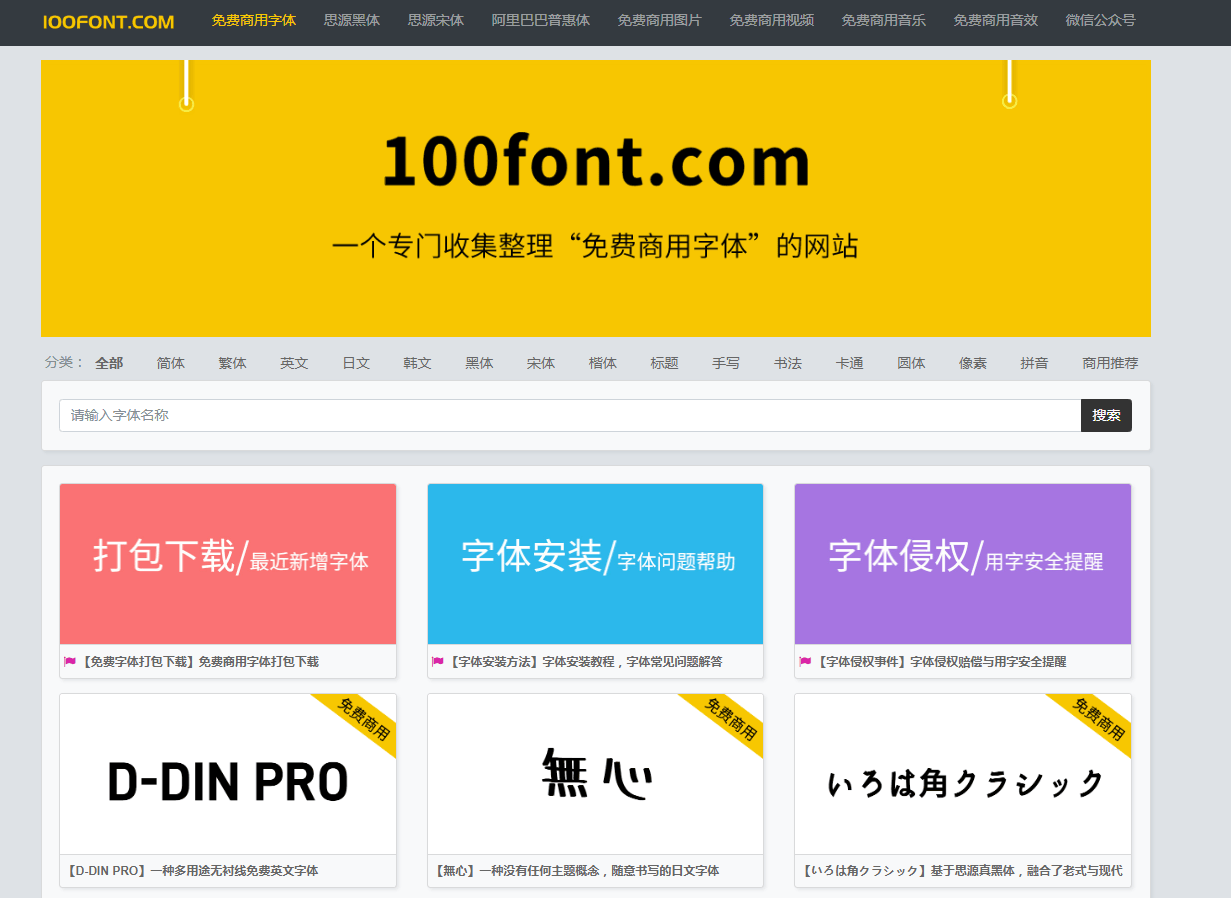This screenshot has height=898, width=1231.
Task: Click the flag icon beside 字体安装方法
Action: pos(437,660)
